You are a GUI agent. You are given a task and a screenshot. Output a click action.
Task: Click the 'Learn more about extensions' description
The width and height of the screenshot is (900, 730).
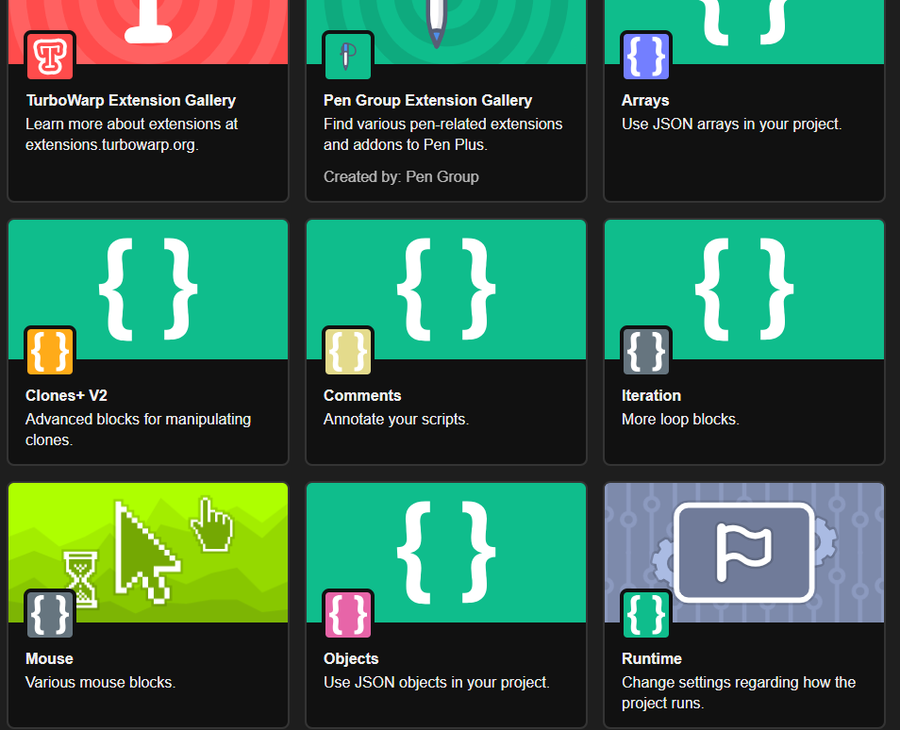(x=131, y=134)
